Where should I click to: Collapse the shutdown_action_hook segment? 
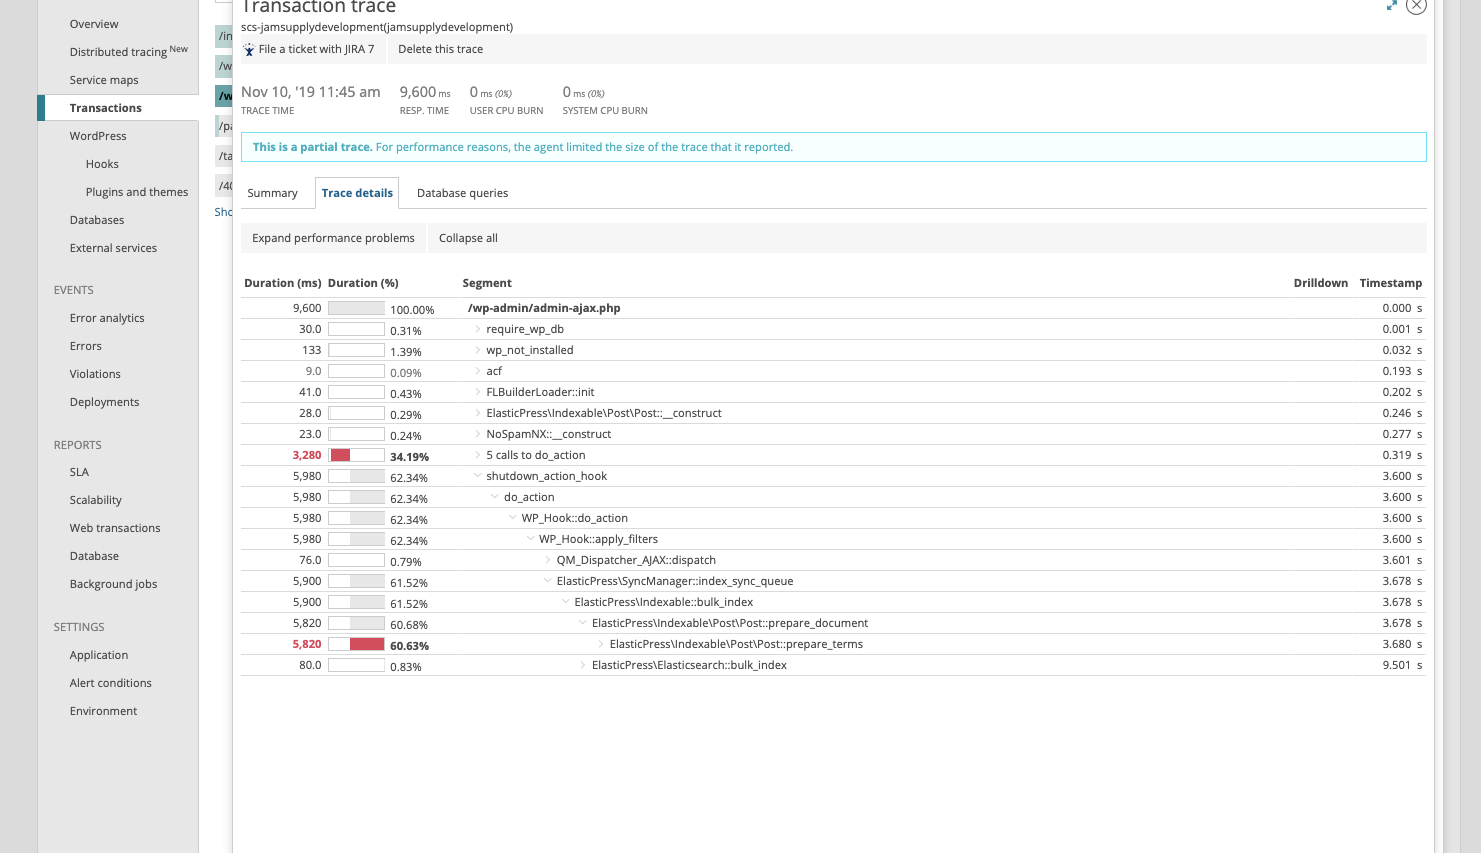pyautogui.click(x=476, y=475)
